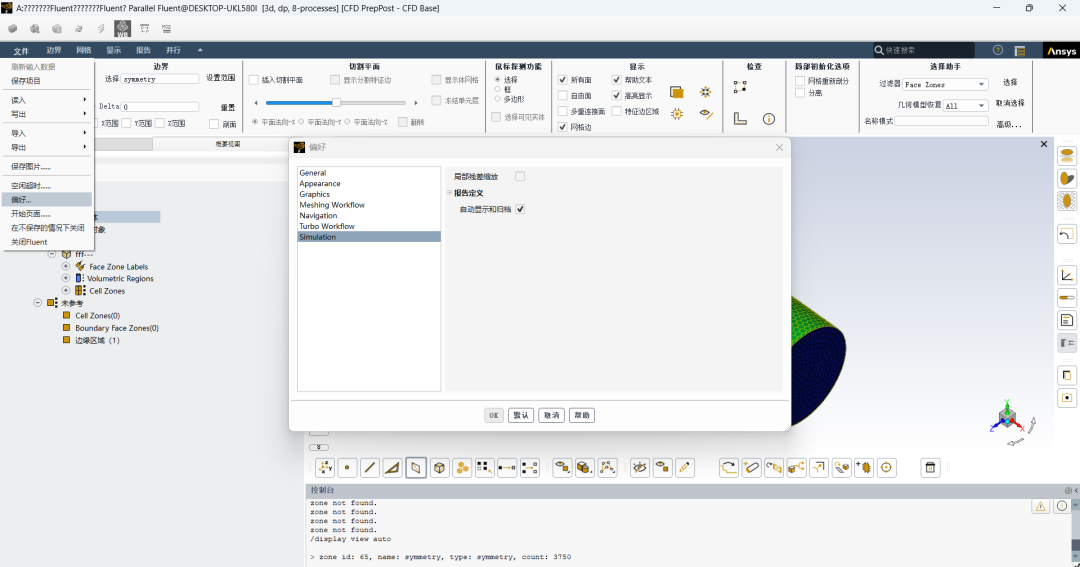Uncheck 自动显示和归档 checkbox
The height and width of the screenshot is (567, 1080).
tap(520, 209)
